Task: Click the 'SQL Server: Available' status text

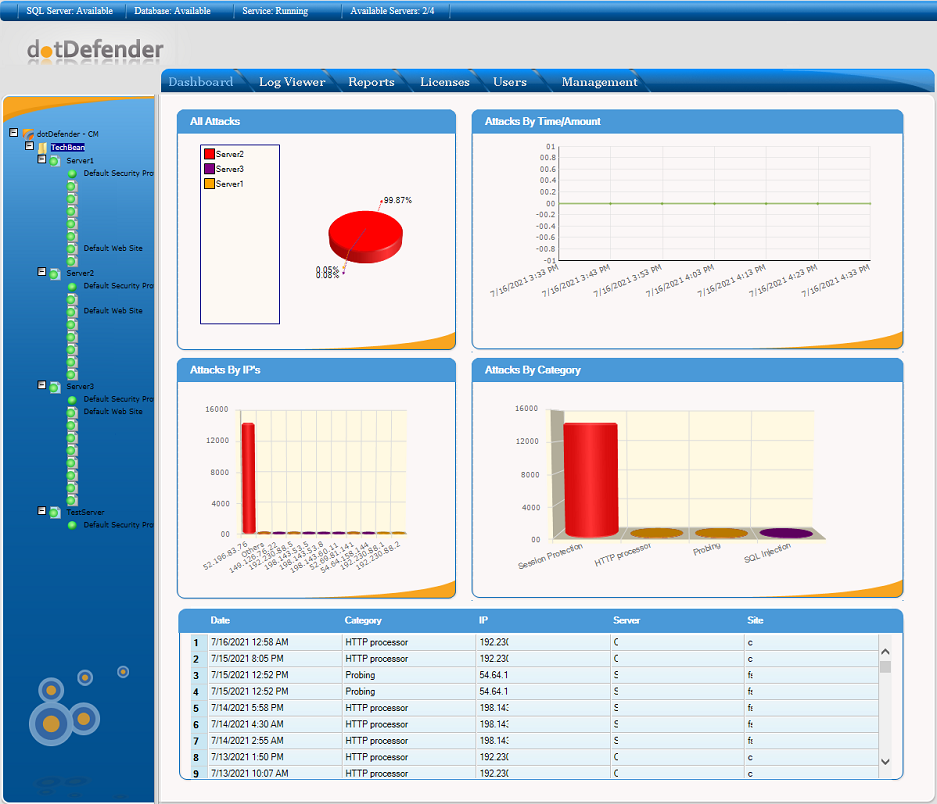Action: pos(69,11)
